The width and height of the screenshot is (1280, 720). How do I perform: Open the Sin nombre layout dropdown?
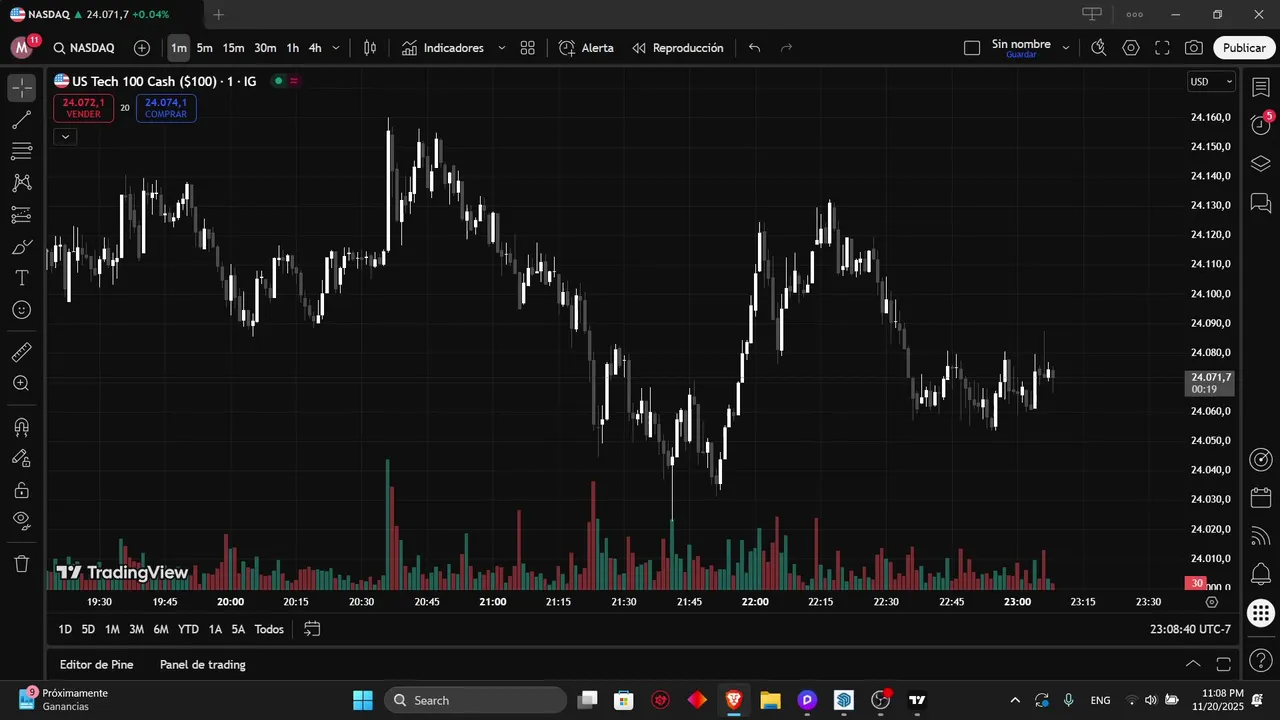pyautogui.click(x=1066, y=48)
